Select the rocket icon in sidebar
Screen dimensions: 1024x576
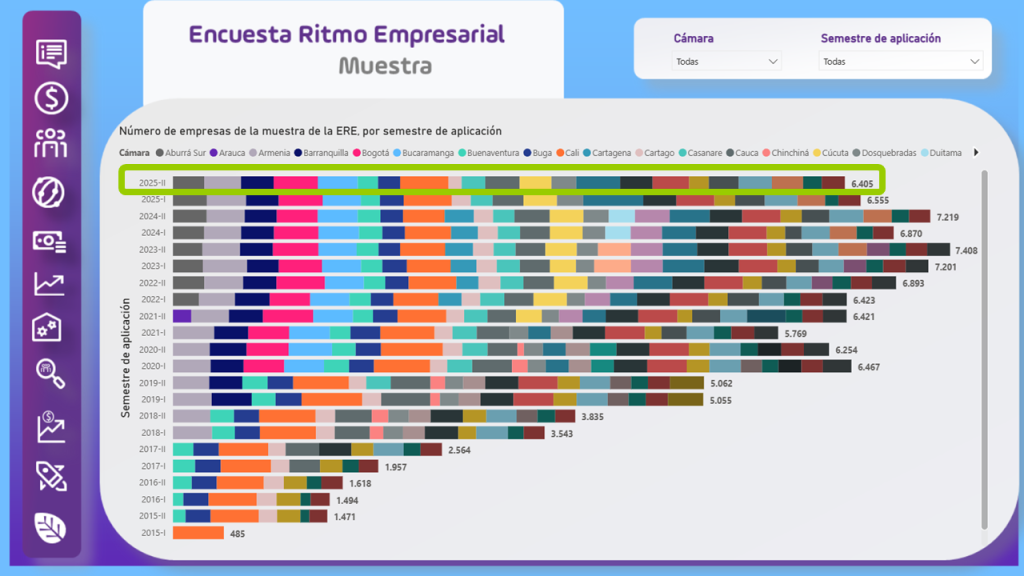[51, 476]
